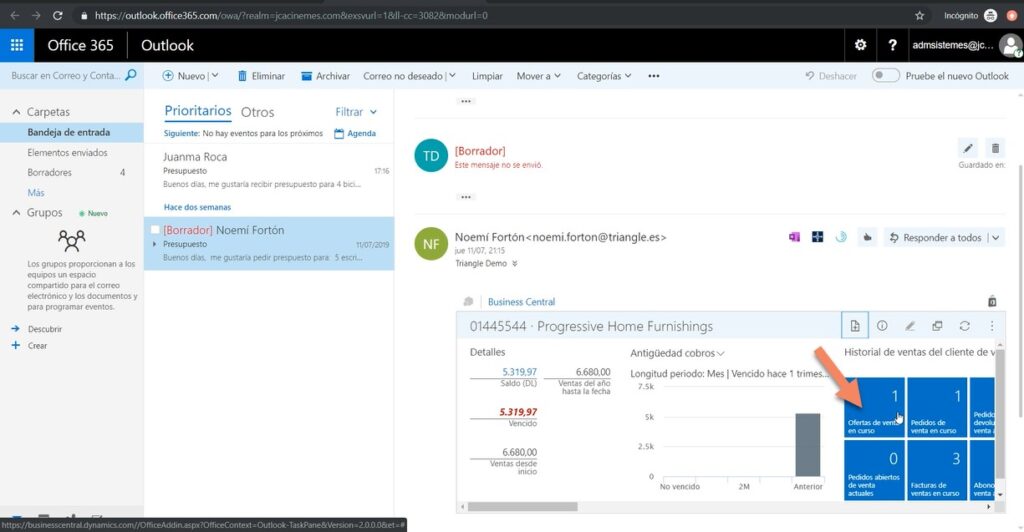Show information icon in Business Central toolbar

[x=882, y=326]
